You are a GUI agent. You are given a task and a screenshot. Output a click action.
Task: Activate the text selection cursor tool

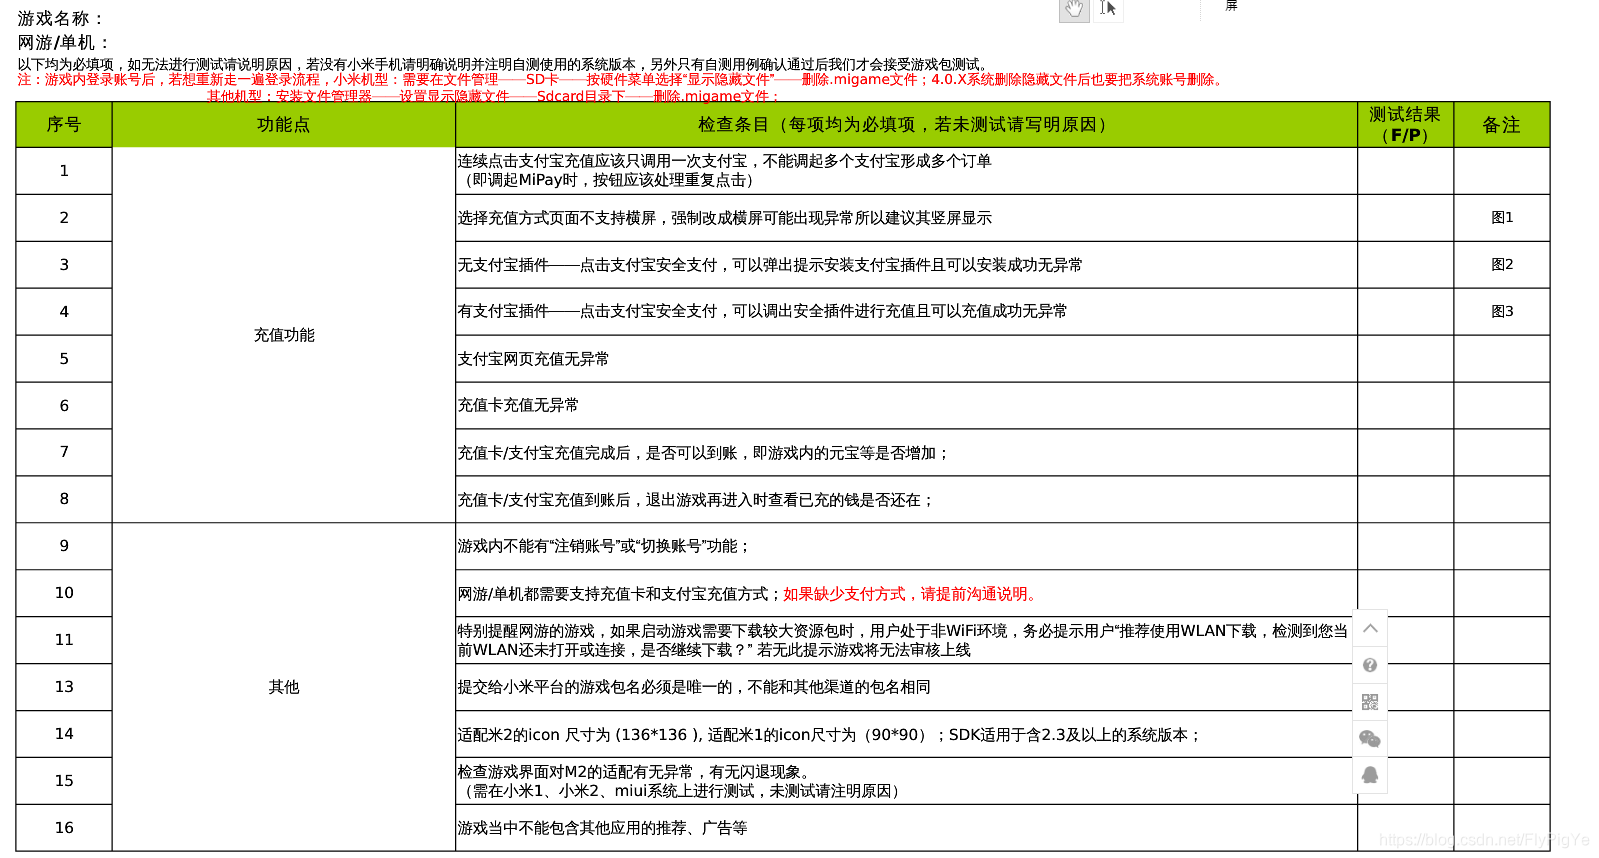1108,9
